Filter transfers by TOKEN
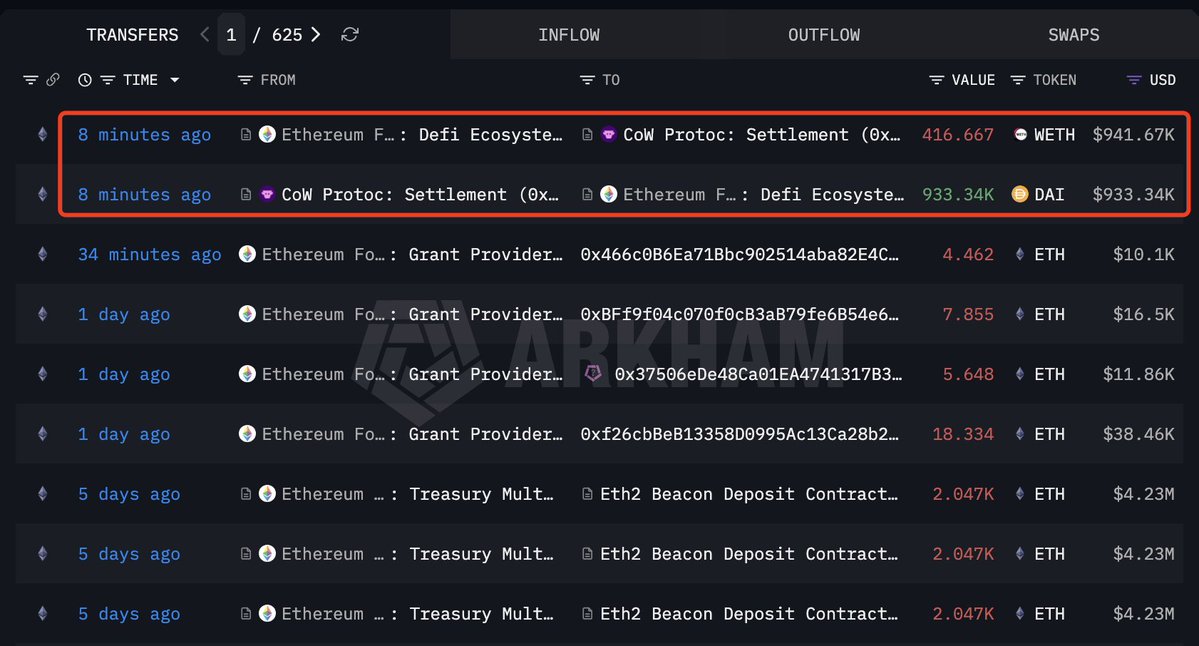The width and height of the screenshot is (1199, 646). coord(1018,80)
